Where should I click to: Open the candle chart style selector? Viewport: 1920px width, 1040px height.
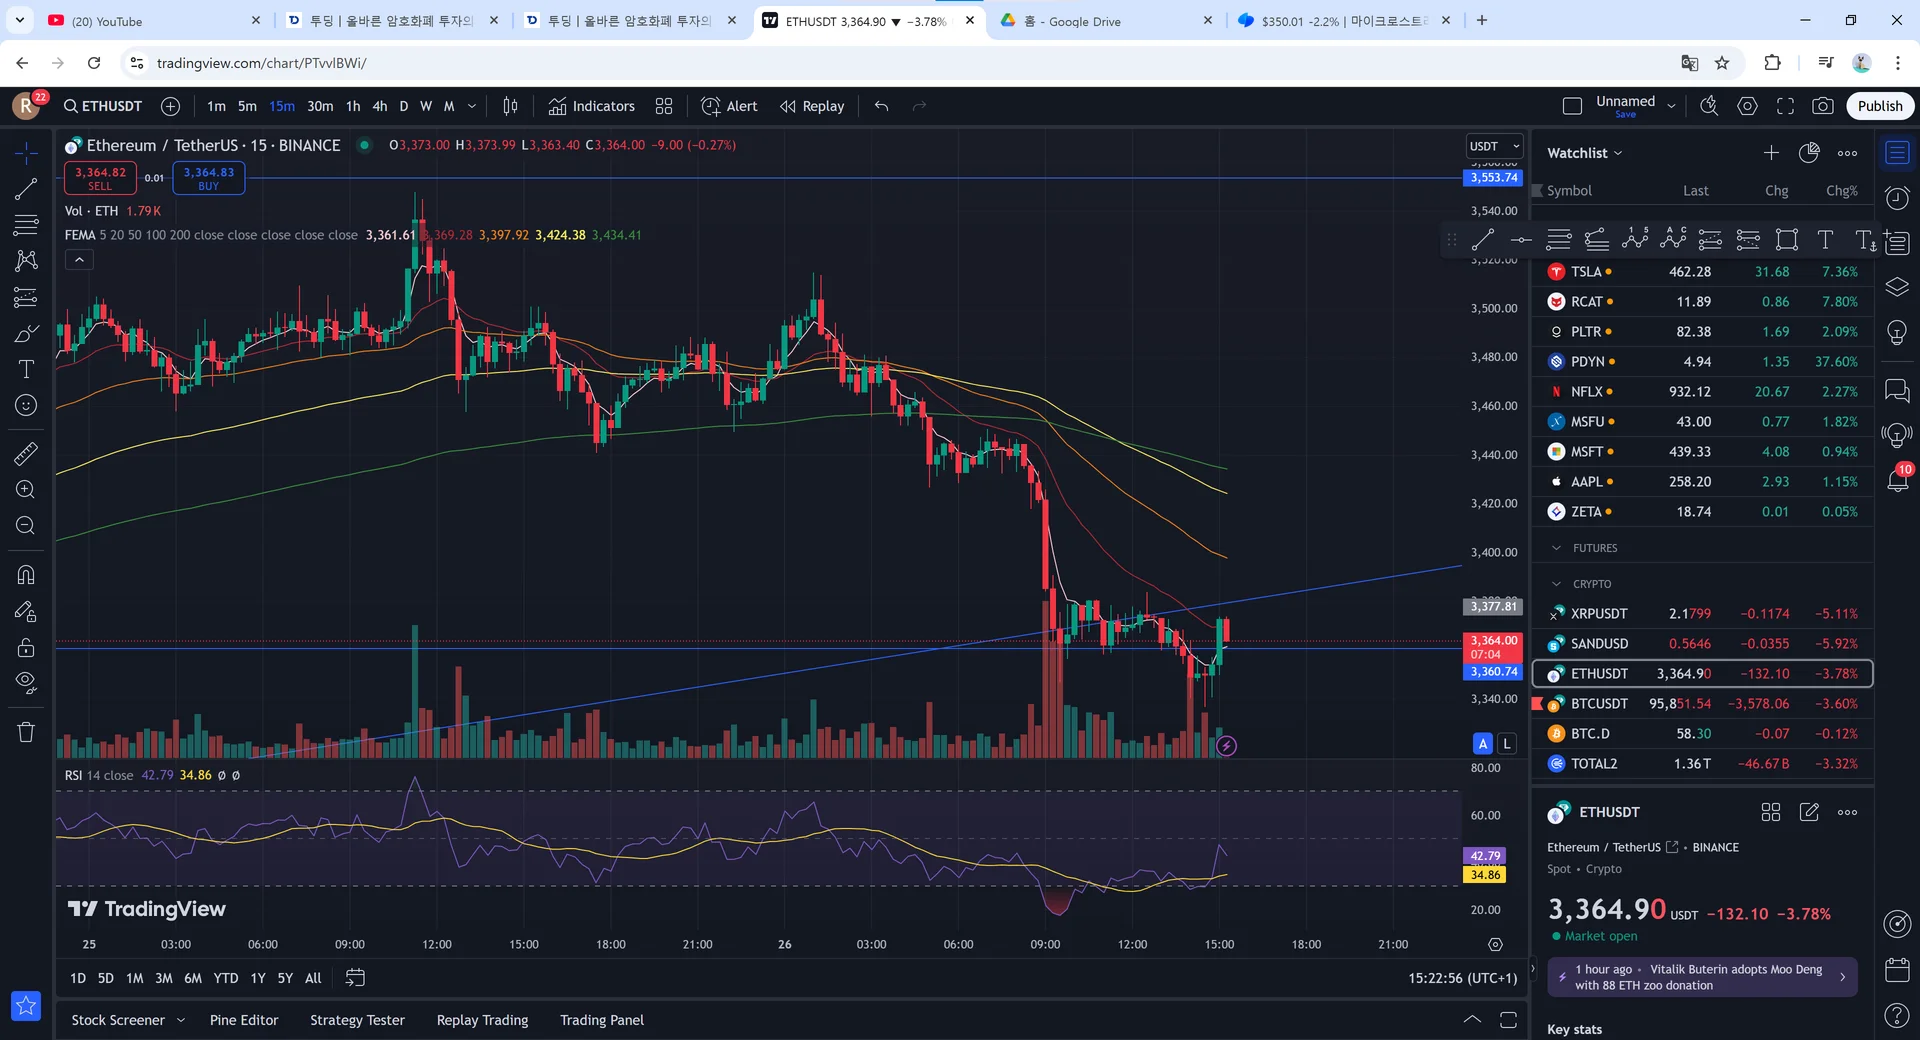510,106
